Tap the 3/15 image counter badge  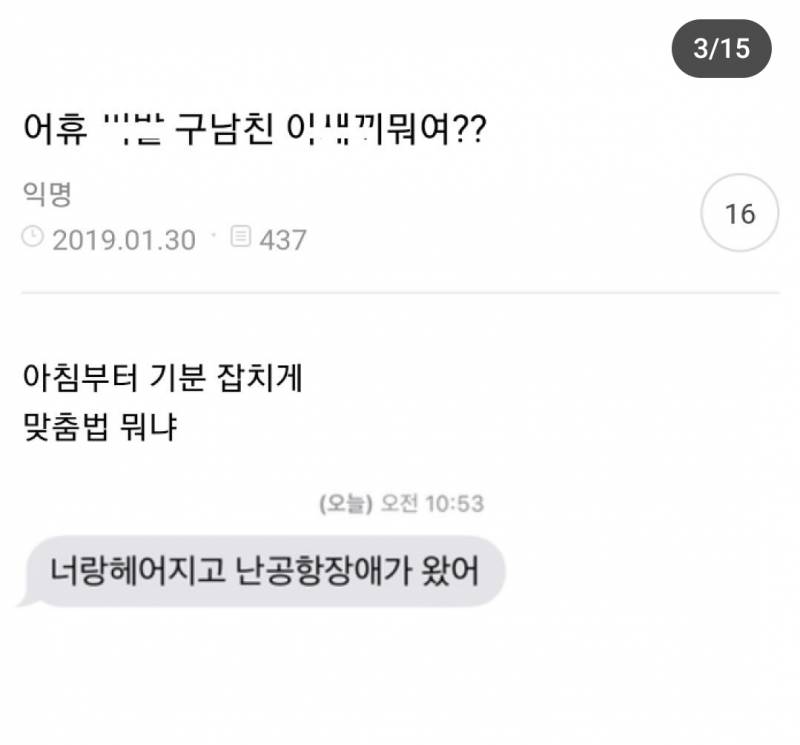tap(721, 49)
